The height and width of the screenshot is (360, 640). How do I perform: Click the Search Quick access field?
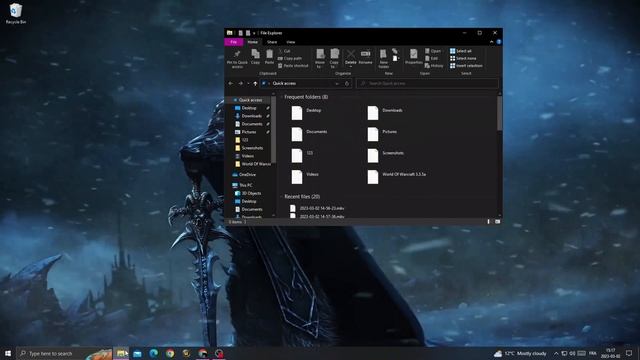point(427,83)
